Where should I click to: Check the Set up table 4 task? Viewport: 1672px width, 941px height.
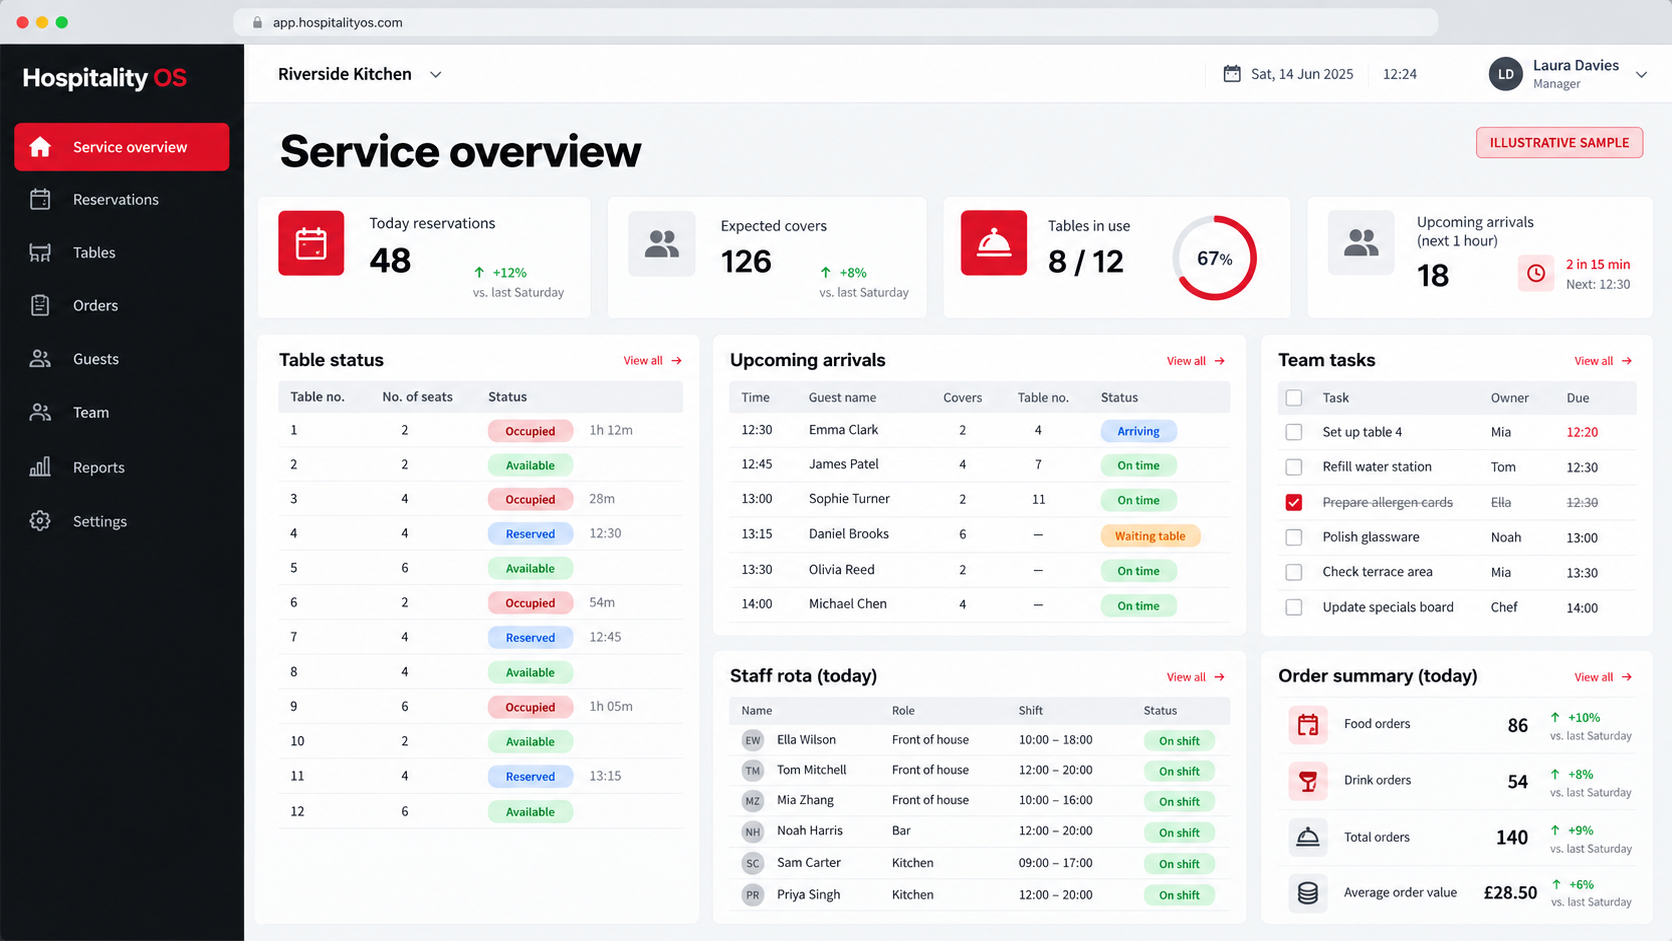click(1294, 432)
